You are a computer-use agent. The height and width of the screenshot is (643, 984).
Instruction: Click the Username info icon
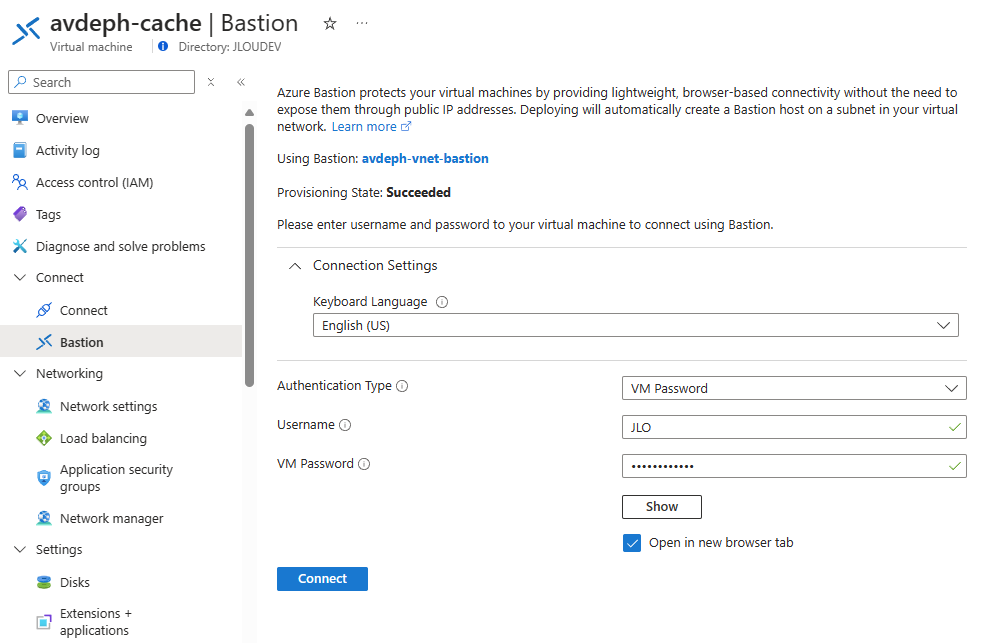[x=345, y=425]
